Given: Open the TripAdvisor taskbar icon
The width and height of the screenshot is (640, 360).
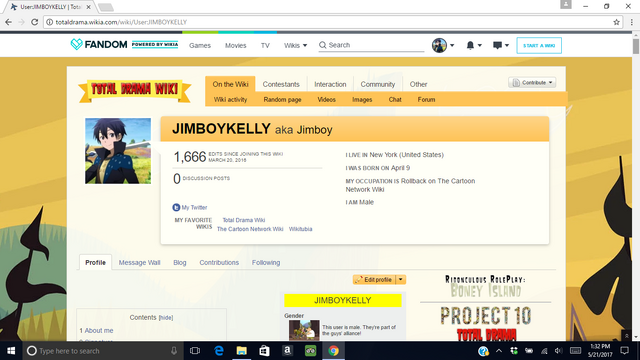Looking at the screenshot, I should point(310,351).
